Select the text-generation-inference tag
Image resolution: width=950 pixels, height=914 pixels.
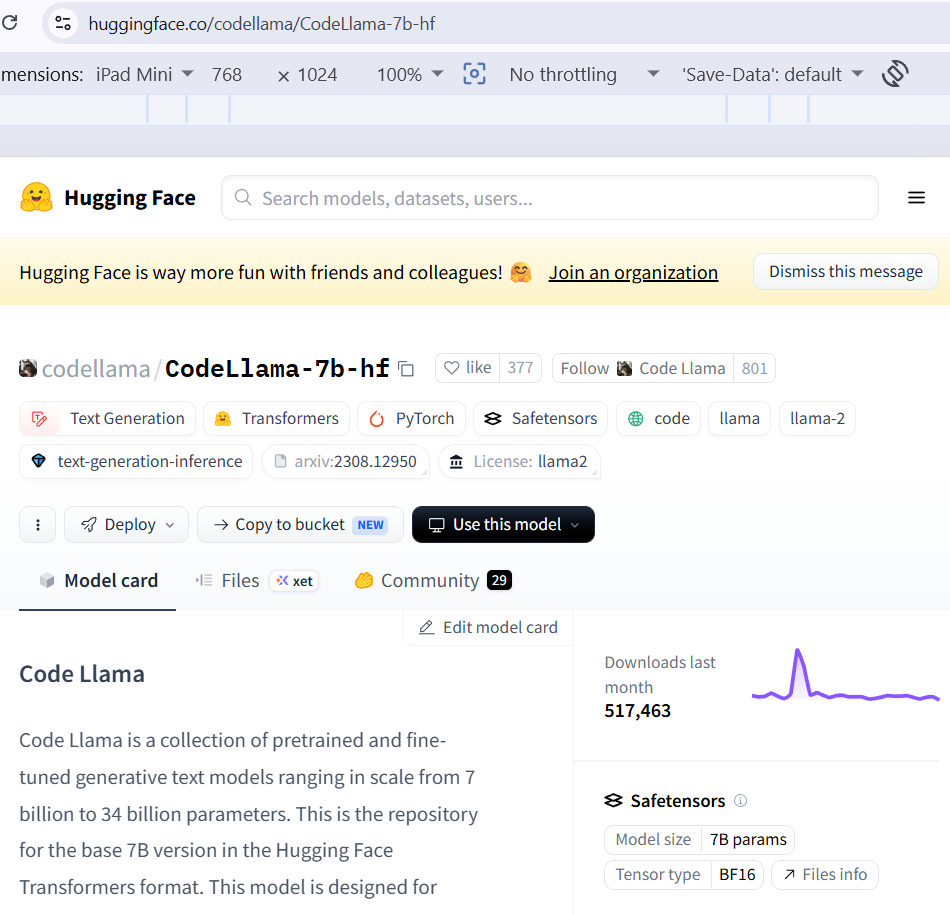coord(136,462)
